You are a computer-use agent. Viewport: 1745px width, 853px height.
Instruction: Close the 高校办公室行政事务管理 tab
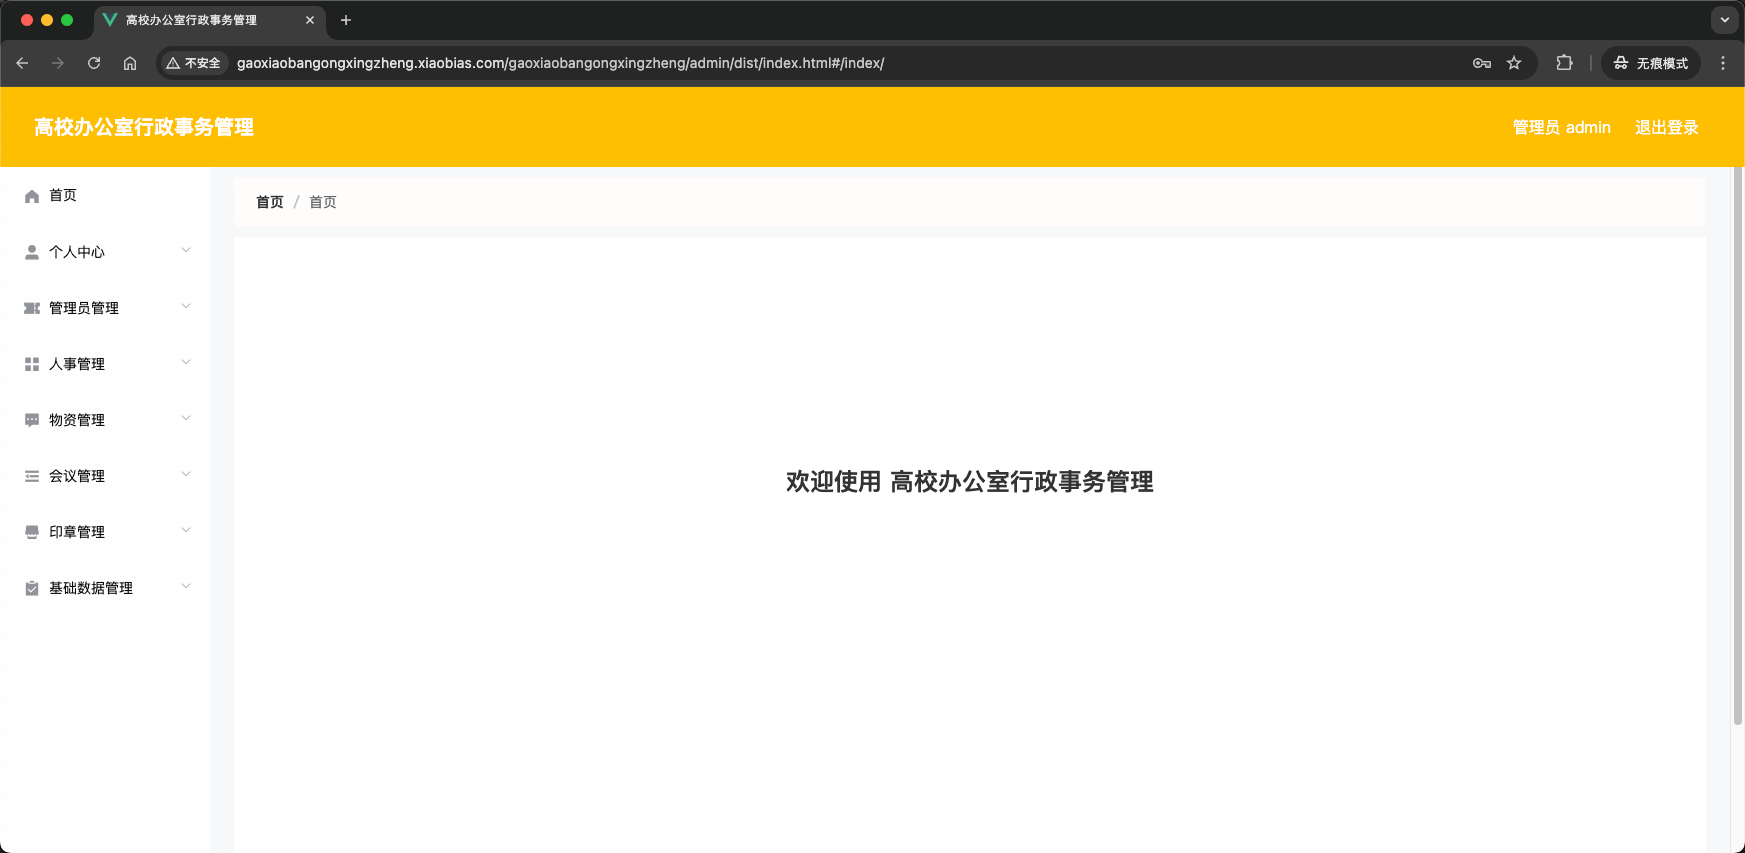pyautogui.click(x=310, y=20)
